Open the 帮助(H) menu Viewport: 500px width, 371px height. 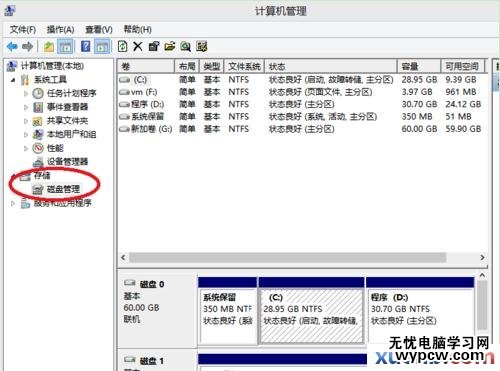pos(137,29)
